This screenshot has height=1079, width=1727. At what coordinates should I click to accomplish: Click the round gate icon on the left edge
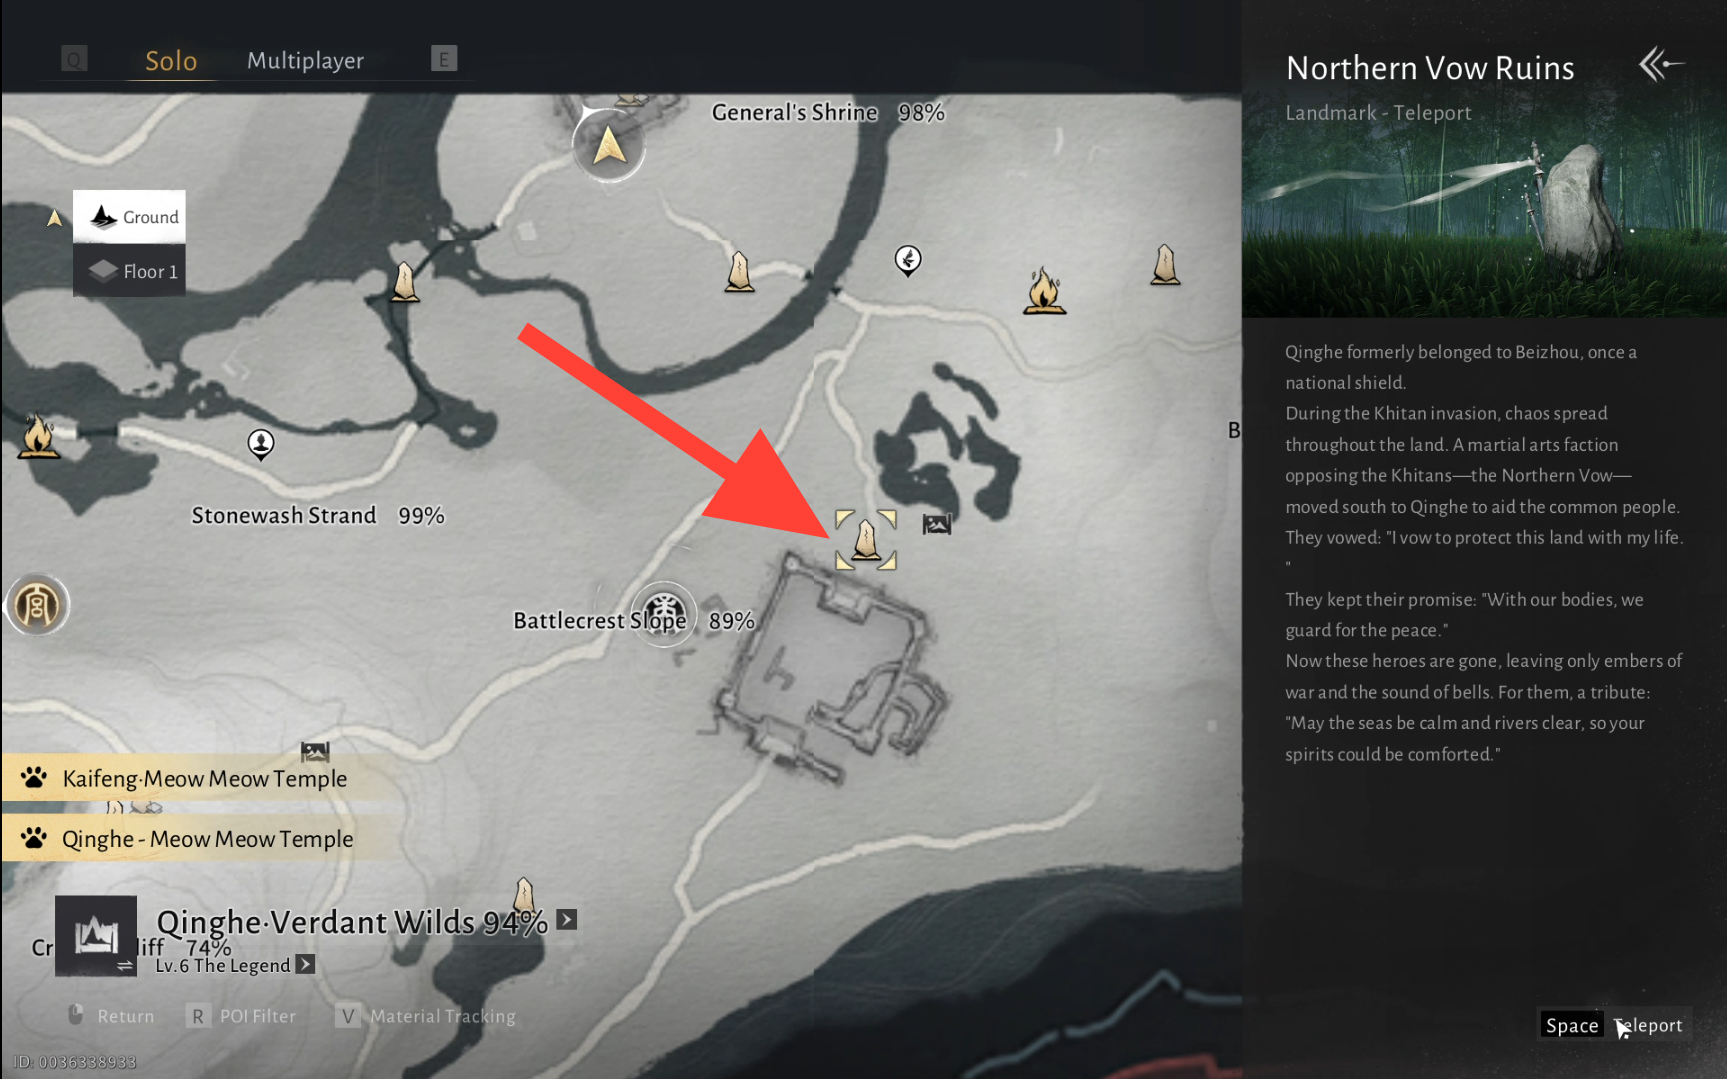point(37,605)
